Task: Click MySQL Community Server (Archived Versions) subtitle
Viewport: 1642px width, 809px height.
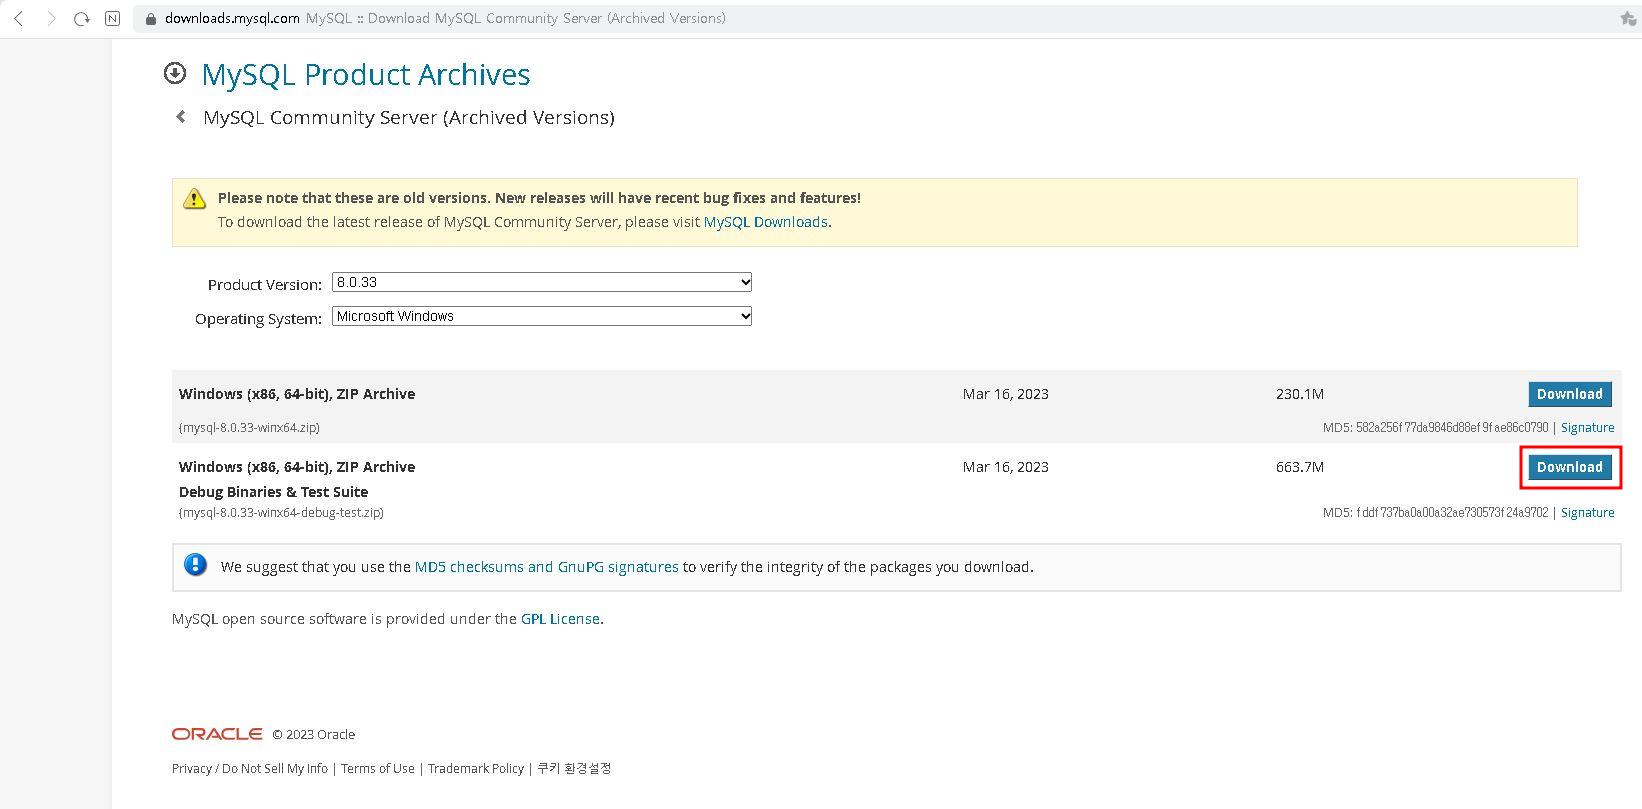Action: [409, 117]
